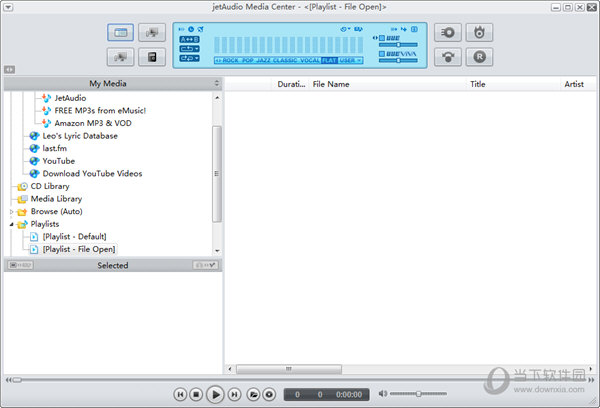The image size is (600, 408).
Task: Click the toolbar mode button with music player icon
Action: [152, 57]
